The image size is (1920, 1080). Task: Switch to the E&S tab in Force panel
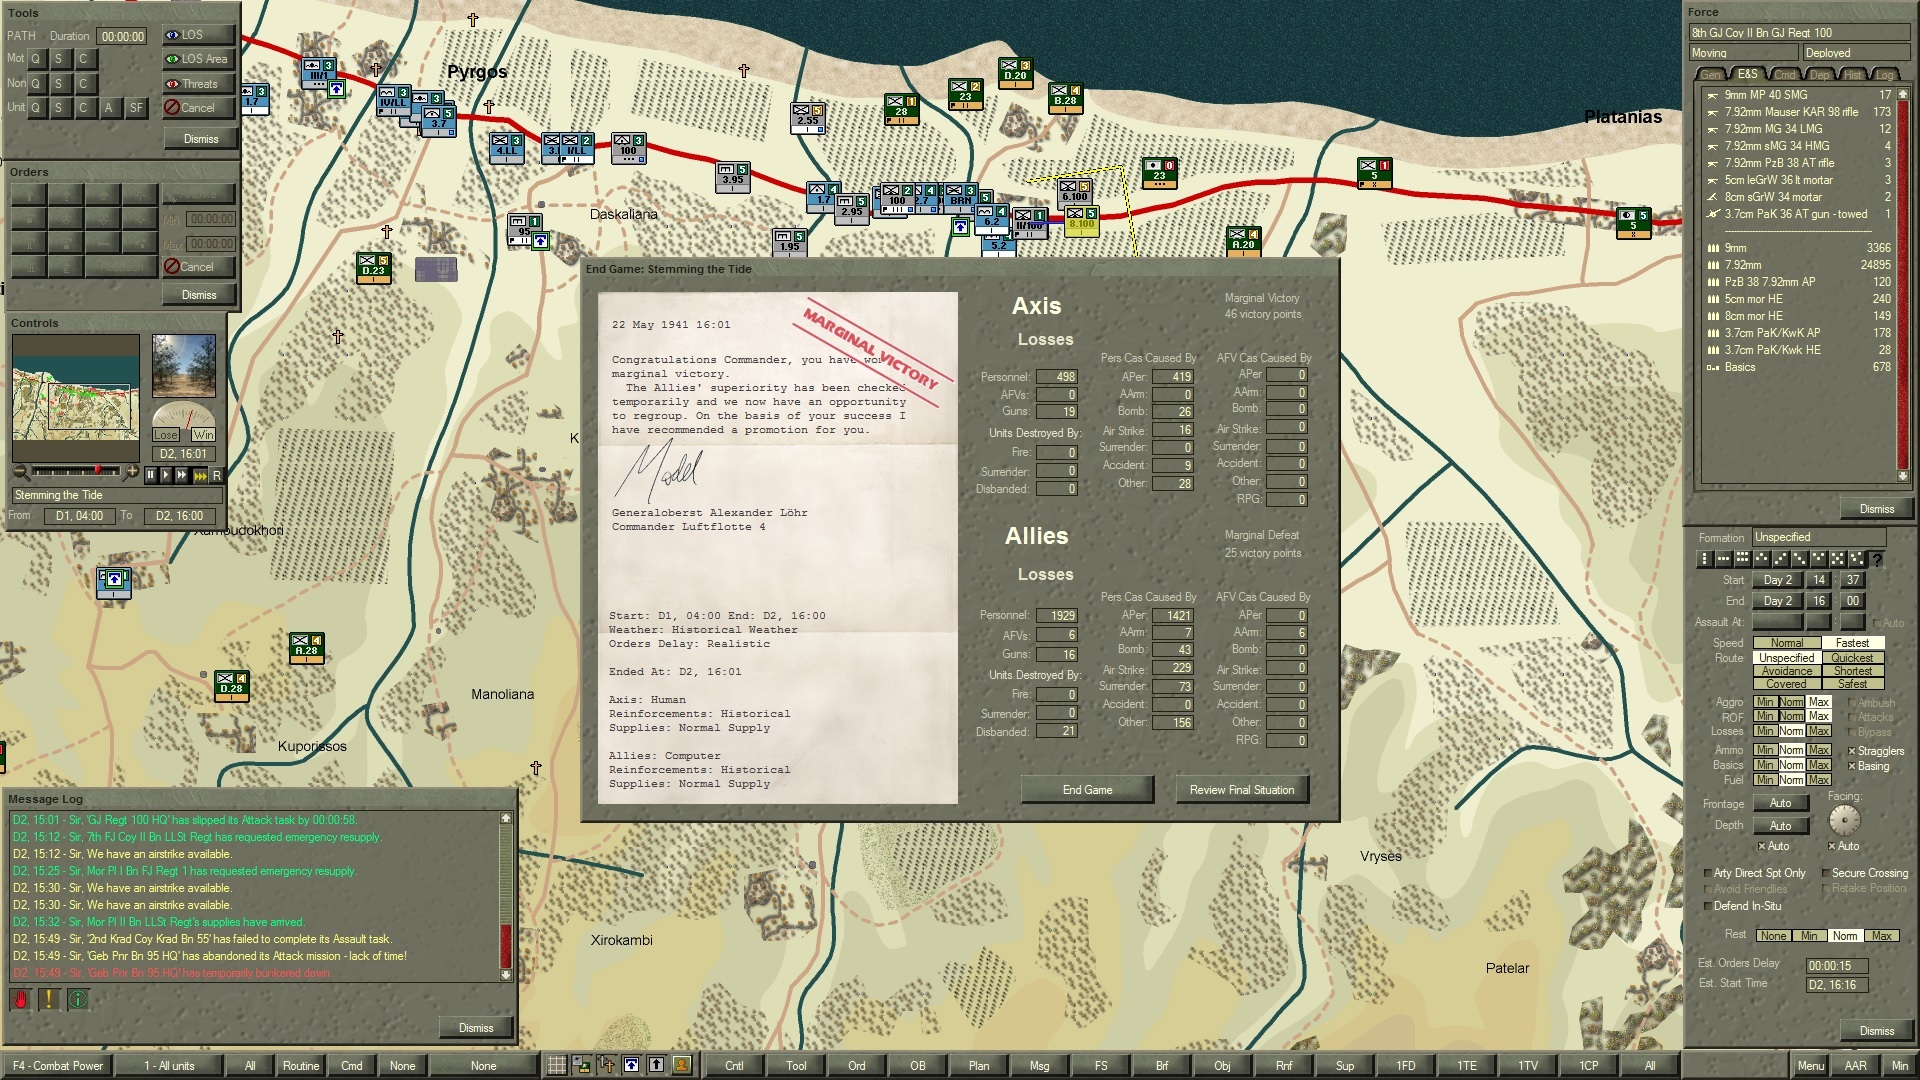(x=1747, y=74)
